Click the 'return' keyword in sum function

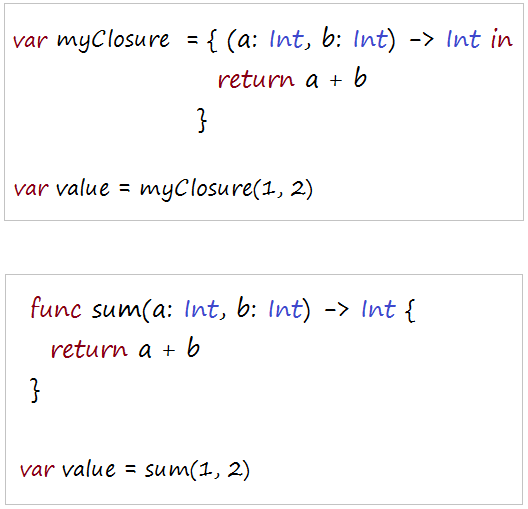(x=89, y=349)
